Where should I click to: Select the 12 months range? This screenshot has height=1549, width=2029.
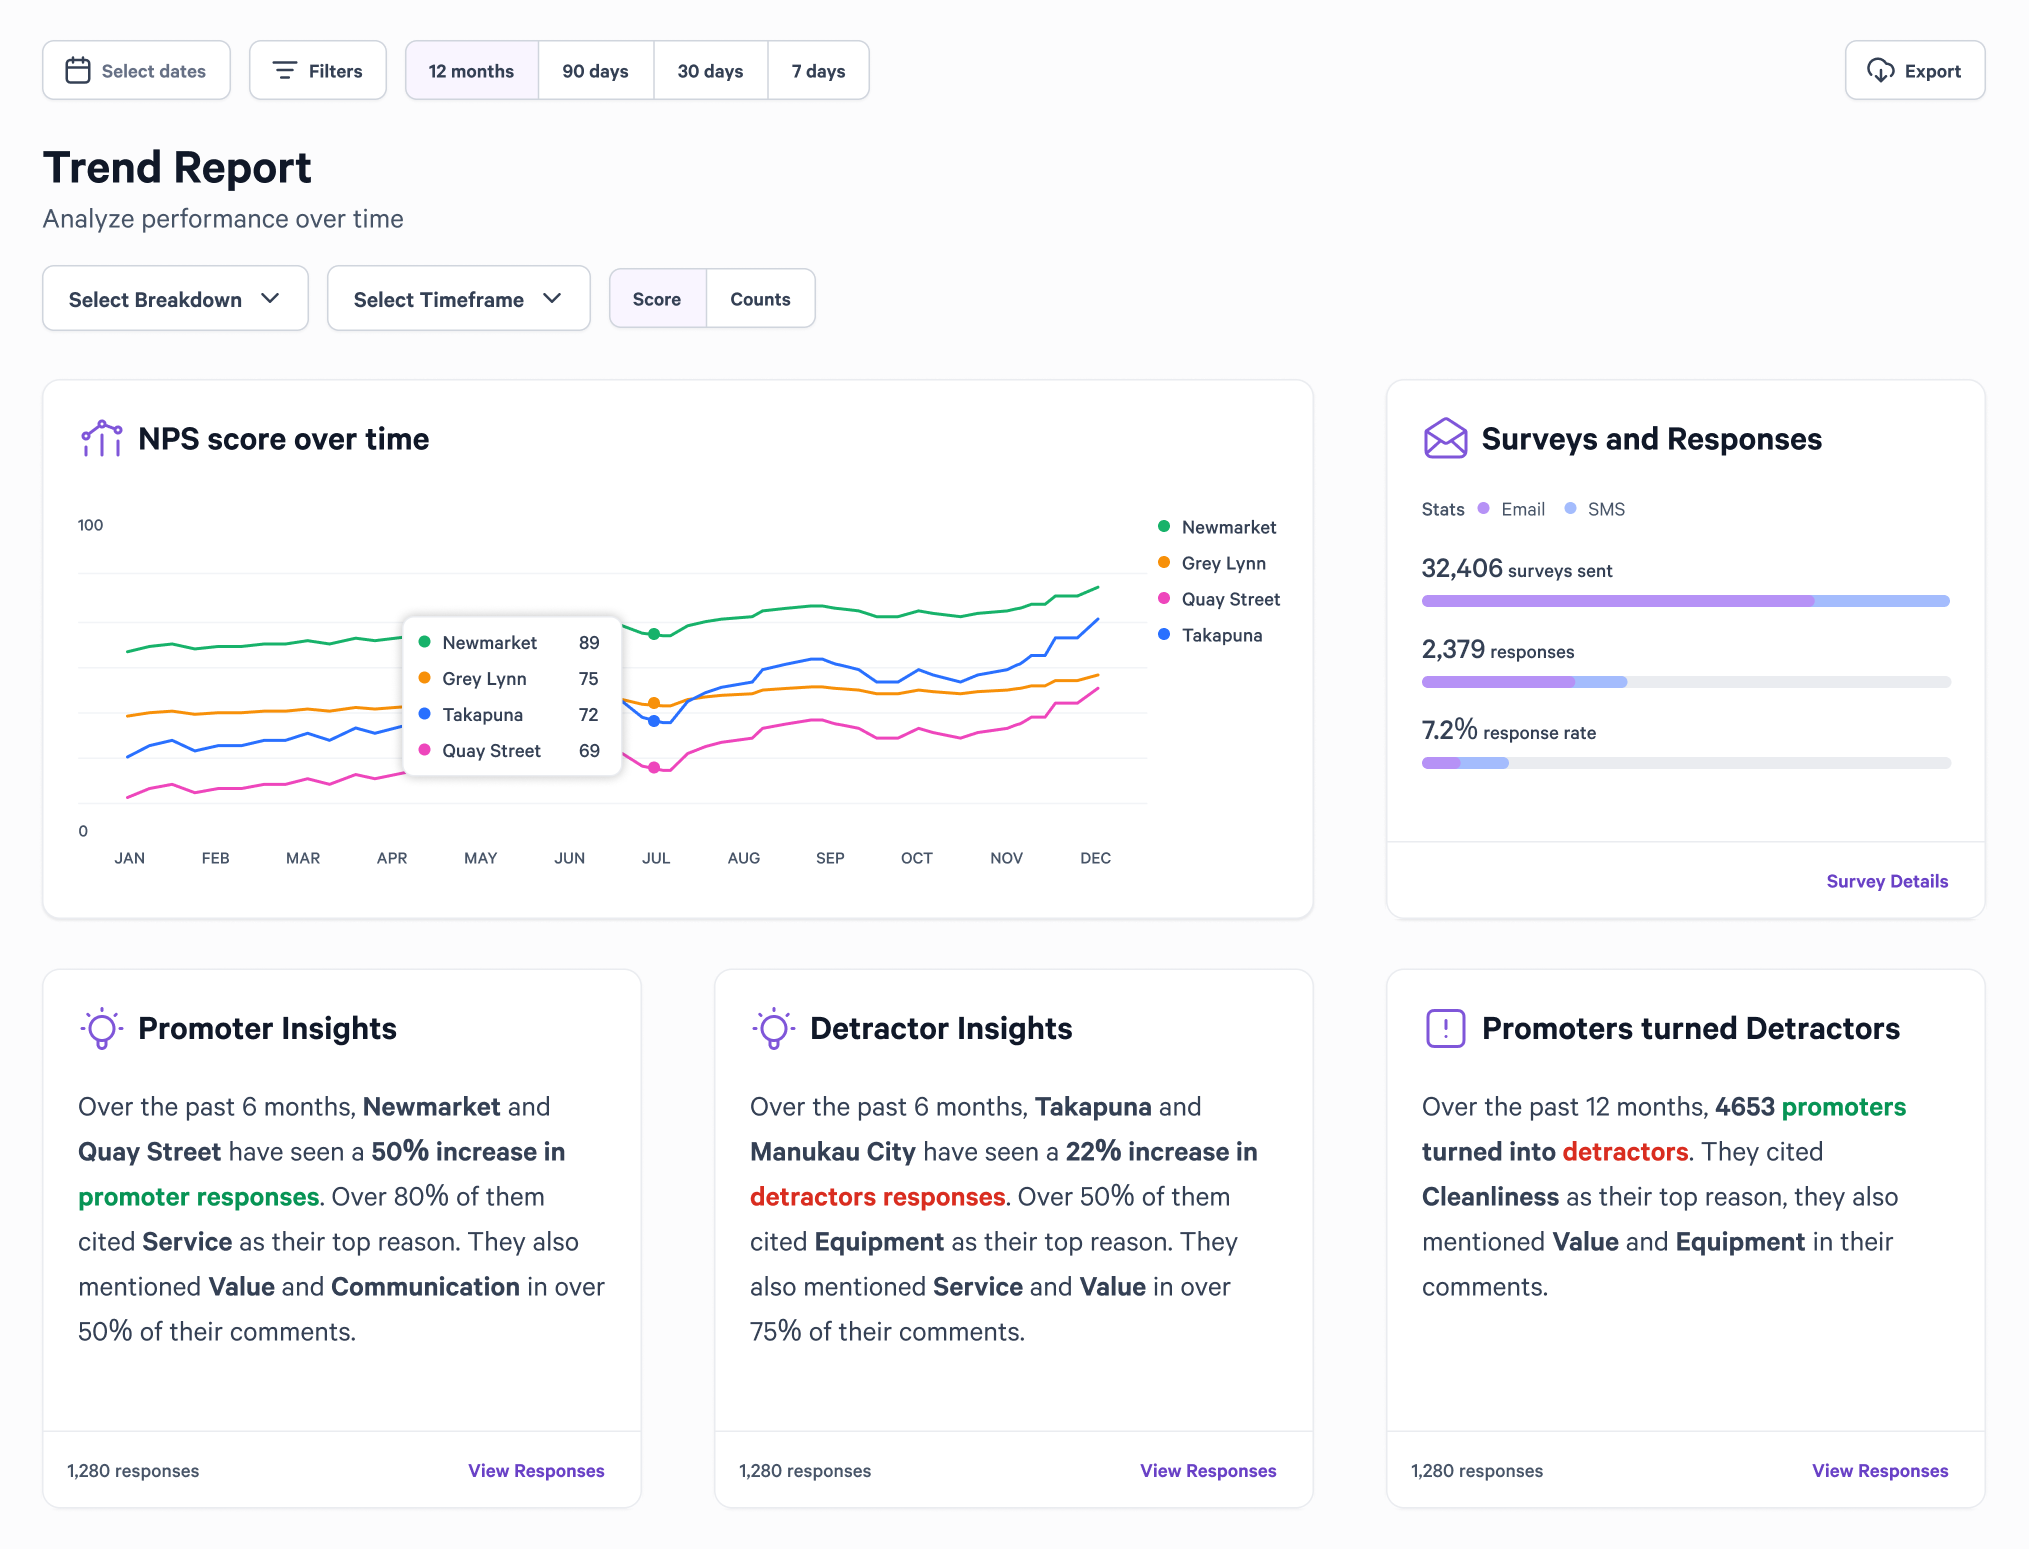pos(471,70)
